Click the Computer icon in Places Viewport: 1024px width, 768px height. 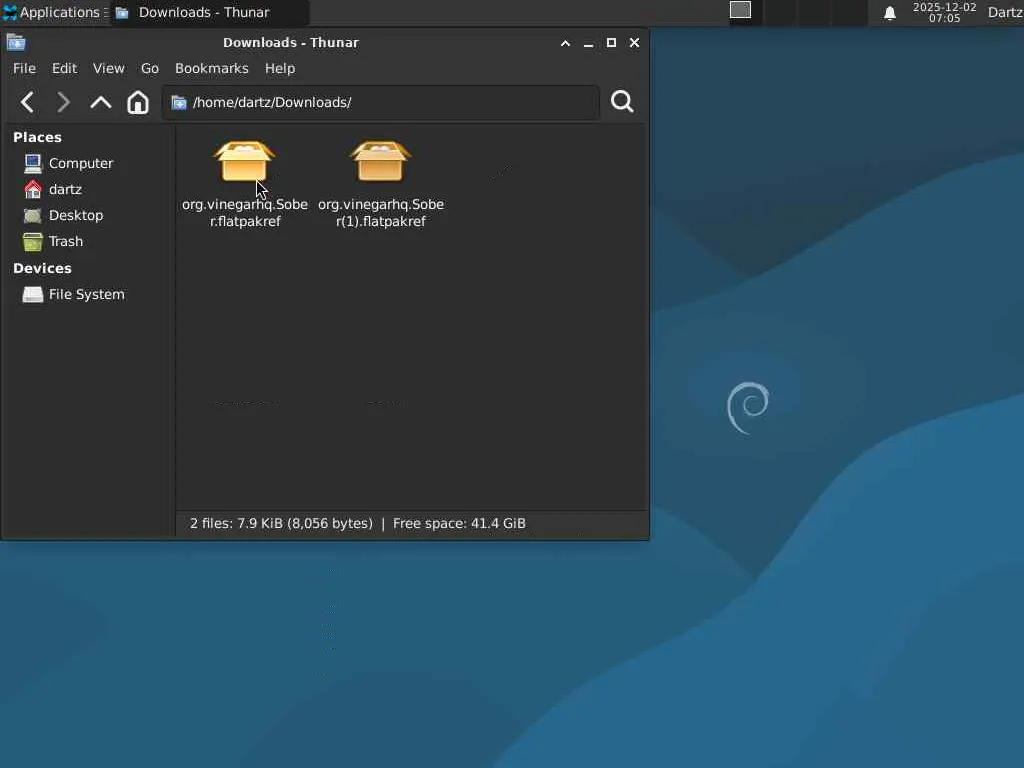pos(33,163)
